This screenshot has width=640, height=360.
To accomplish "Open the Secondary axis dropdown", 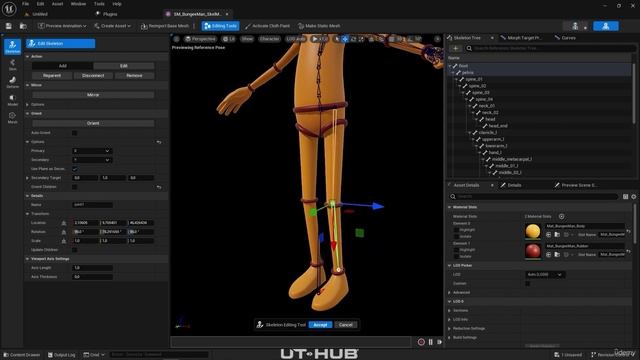I will (92, 160).
